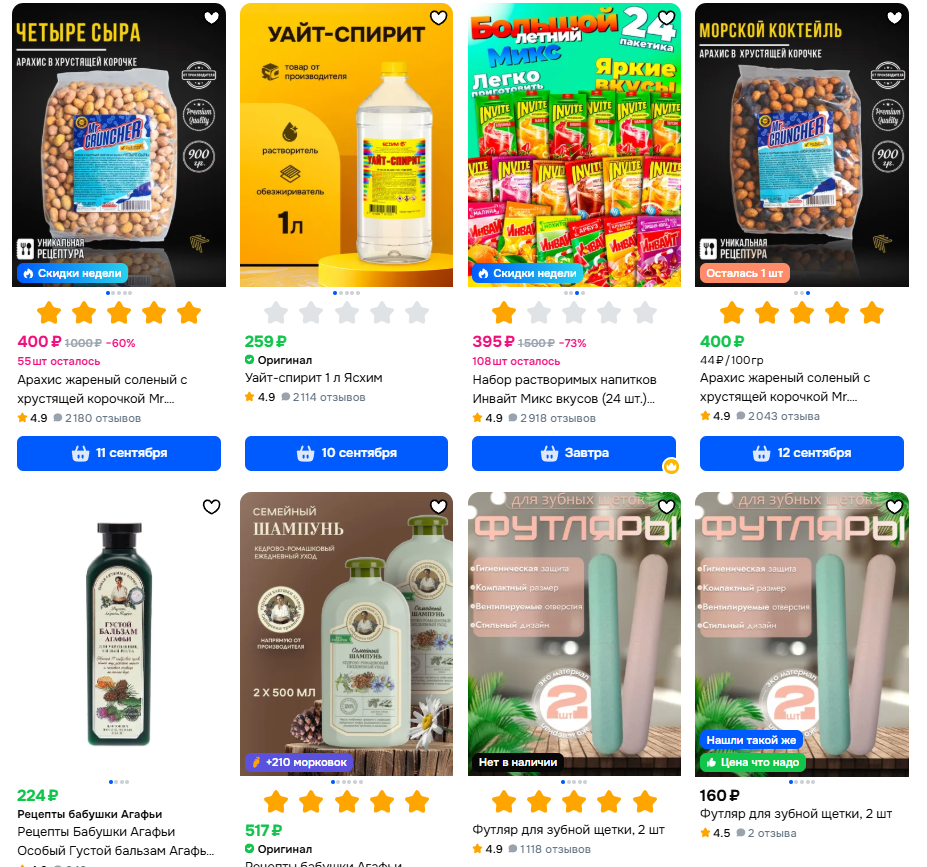Click heart on 160 ₽ Футляры card
This screenshot has width=927, height=867.
point(894,506)
